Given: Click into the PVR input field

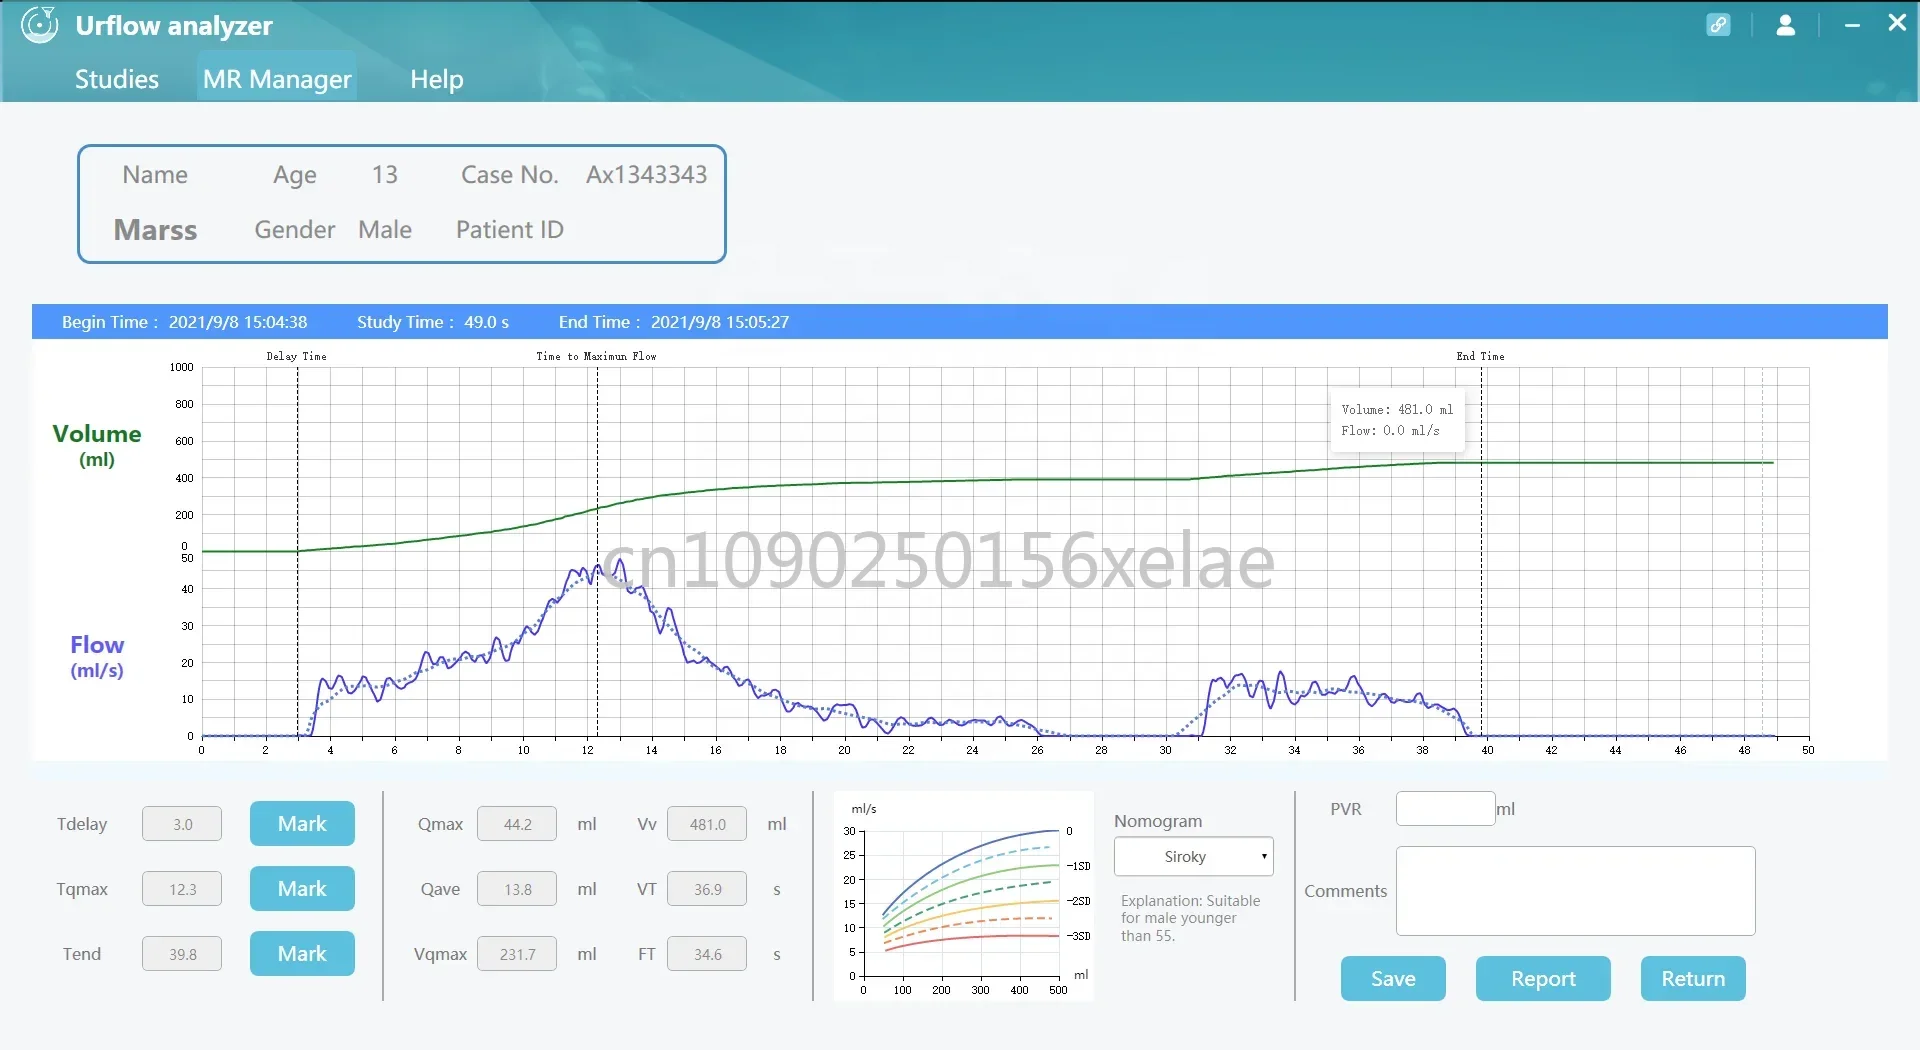Looking at the screenshot, I should coord(1445,809).
